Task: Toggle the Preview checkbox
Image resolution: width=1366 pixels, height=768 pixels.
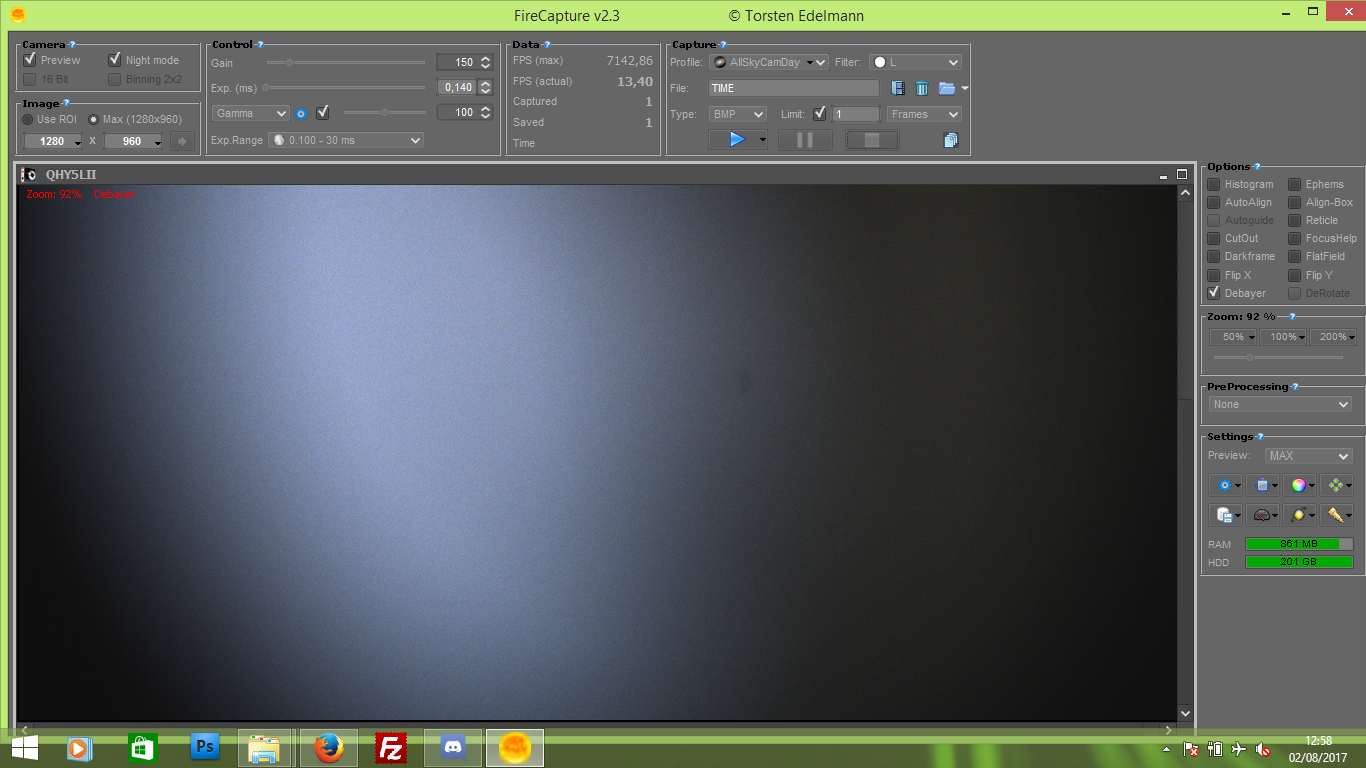Action: [x=30, y=60]
